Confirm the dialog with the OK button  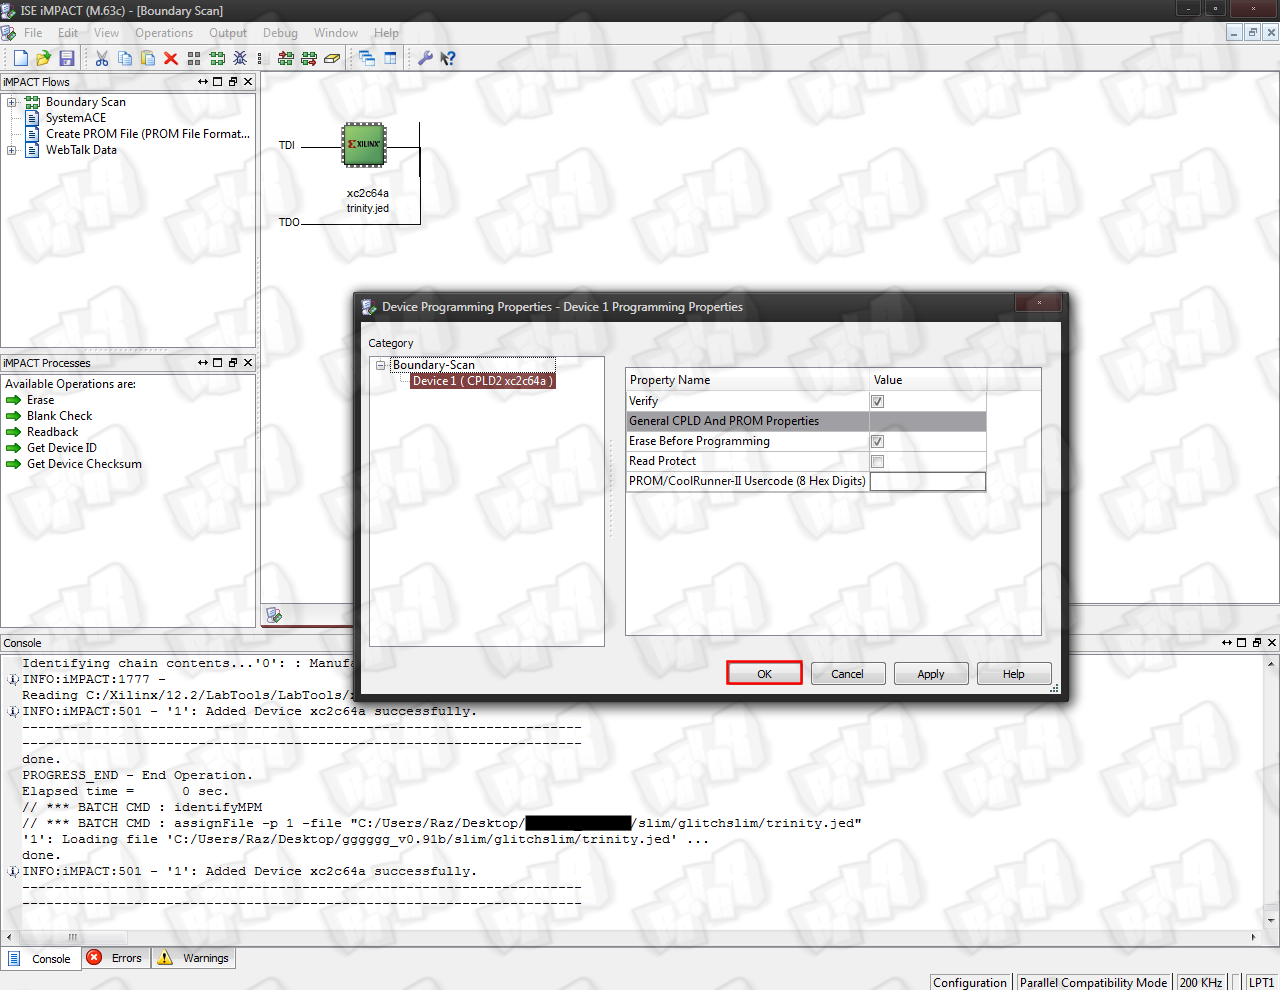coord(764,674)
